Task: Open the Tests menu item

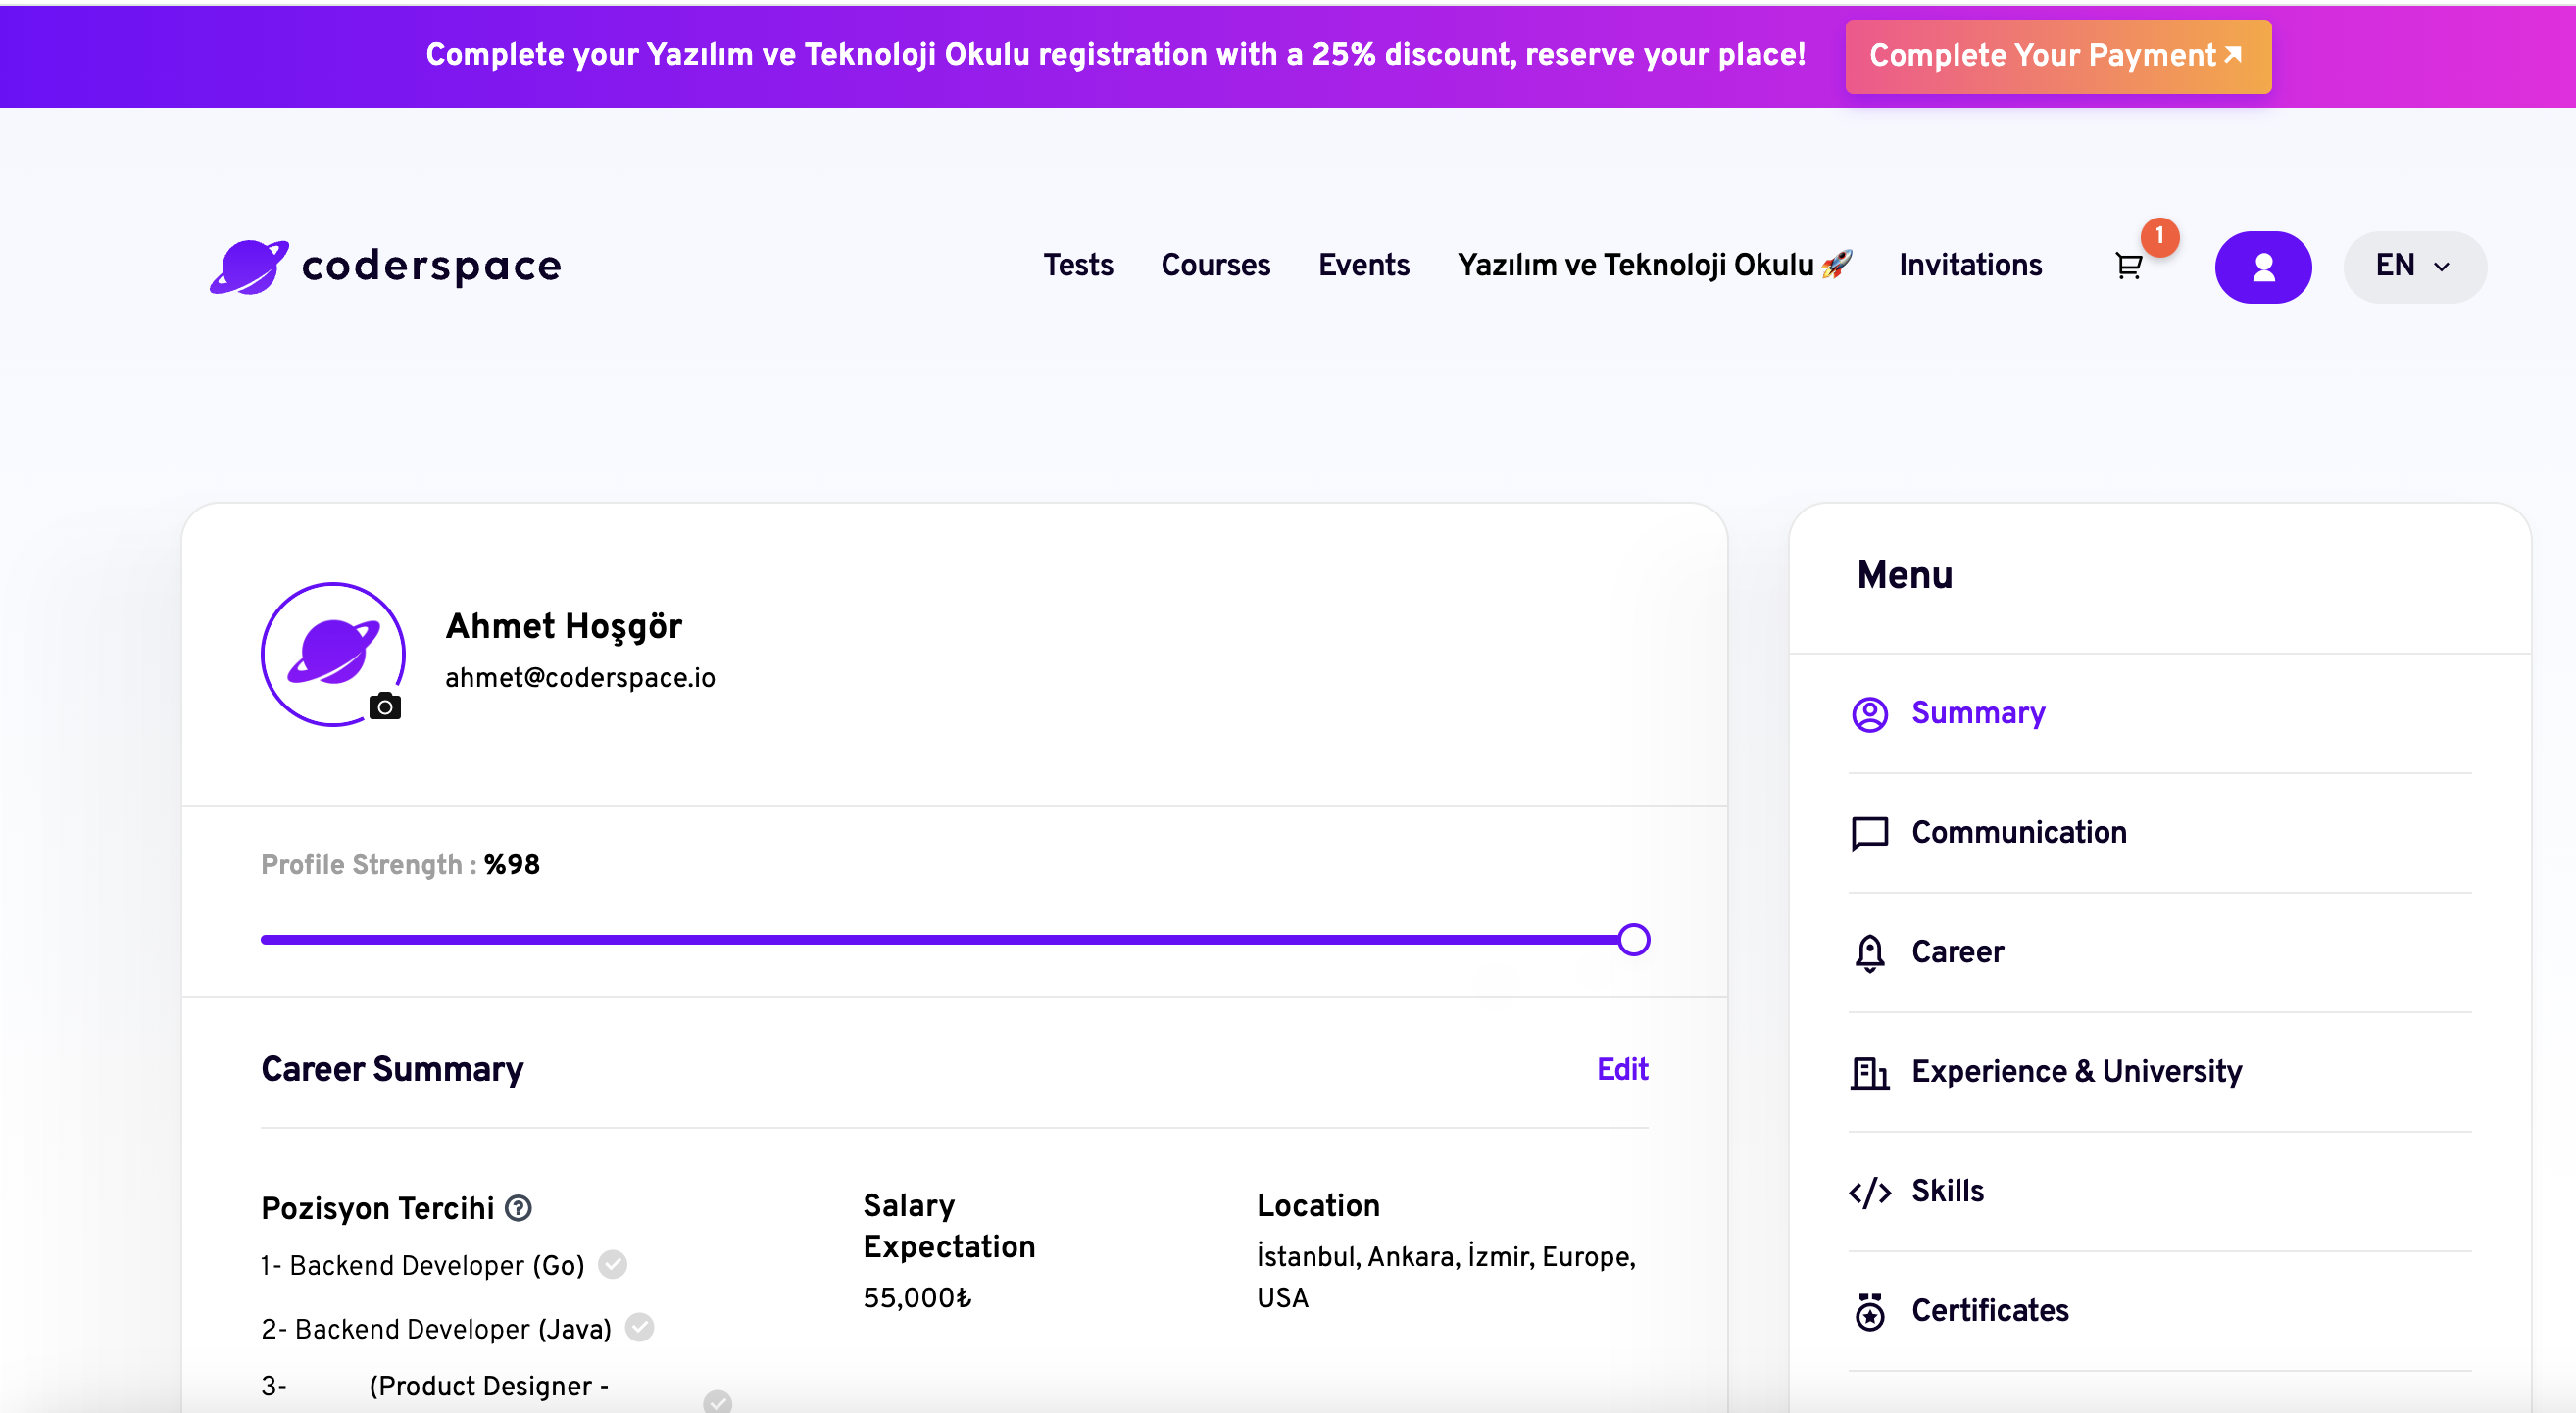Action: (1078, 265)
